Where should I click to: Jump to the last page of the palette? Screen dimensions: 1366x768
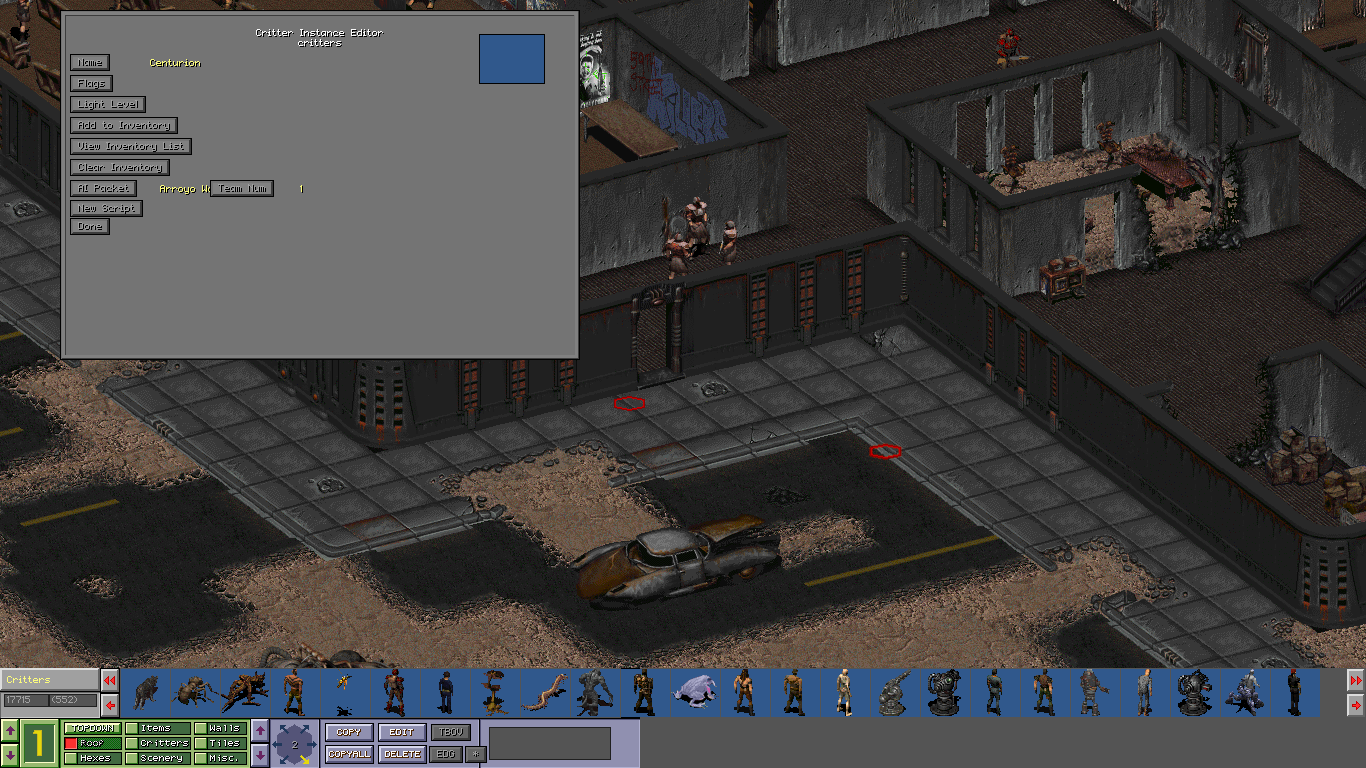pos(1356,680)
